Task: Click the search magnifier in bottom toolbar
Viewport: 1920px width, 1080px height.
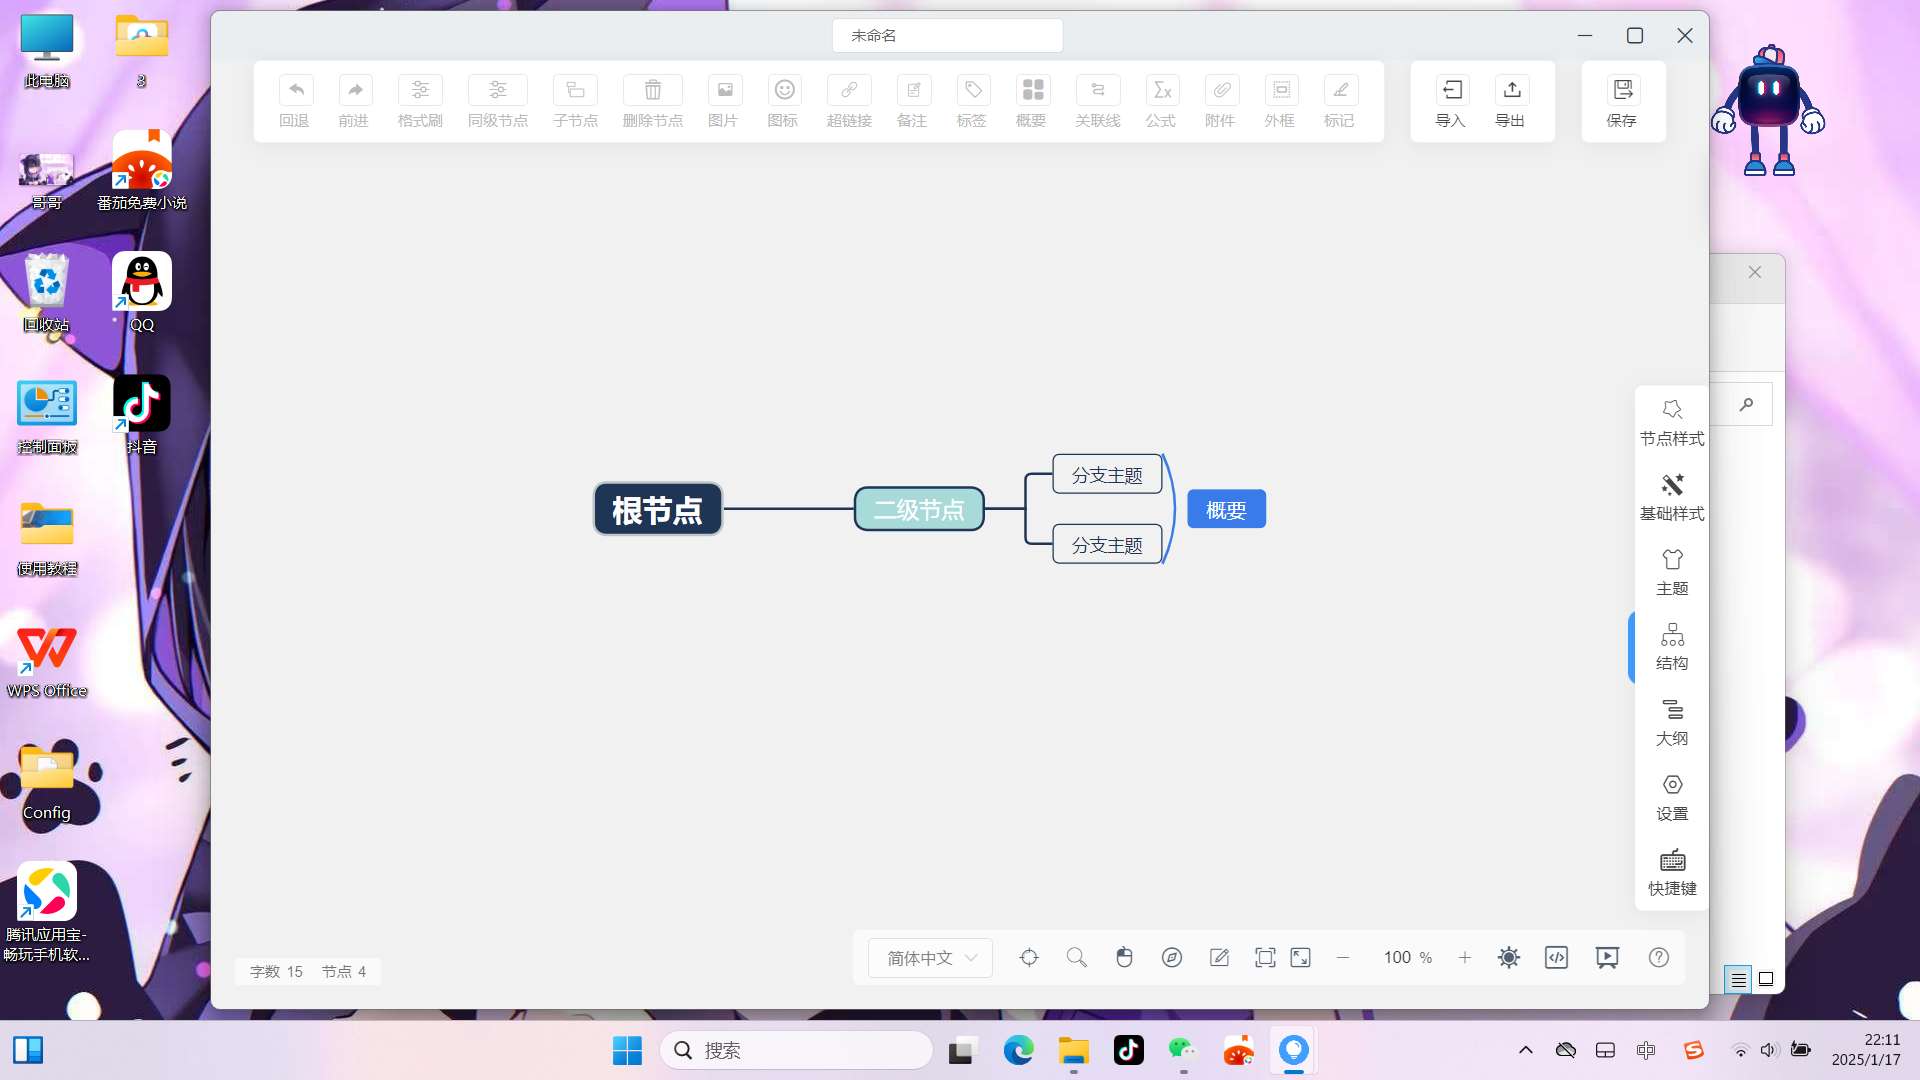Action: (x=1077, y=958)
